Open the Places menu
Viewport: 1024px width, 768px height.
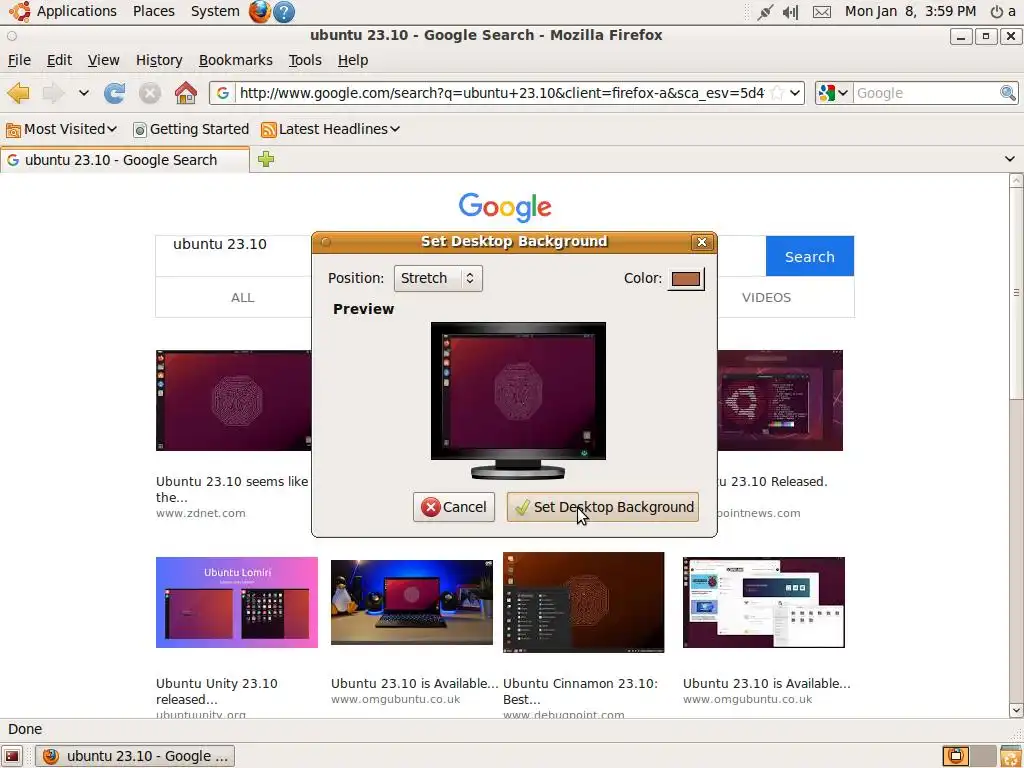click(153, 11)
